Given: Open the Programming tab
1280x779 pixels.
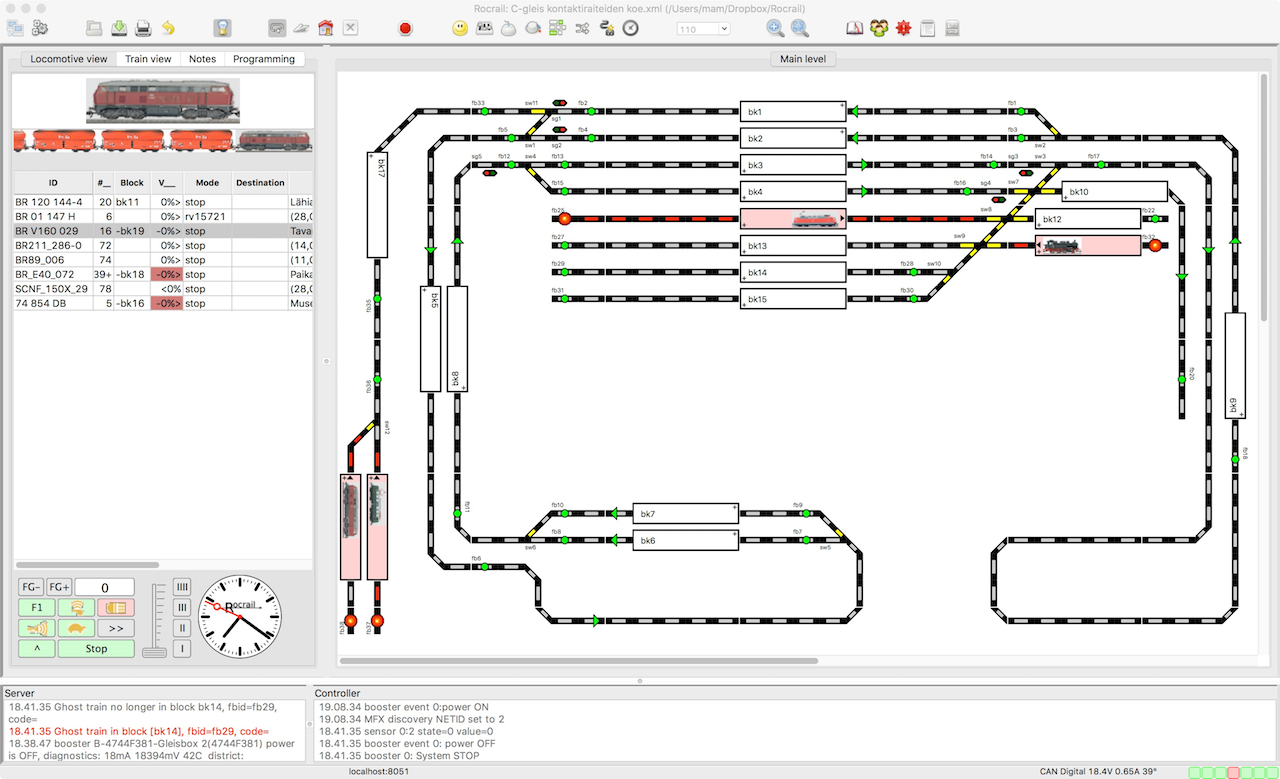Looking at the screenshot, I should pyautogui.click(x=264, y=59).
